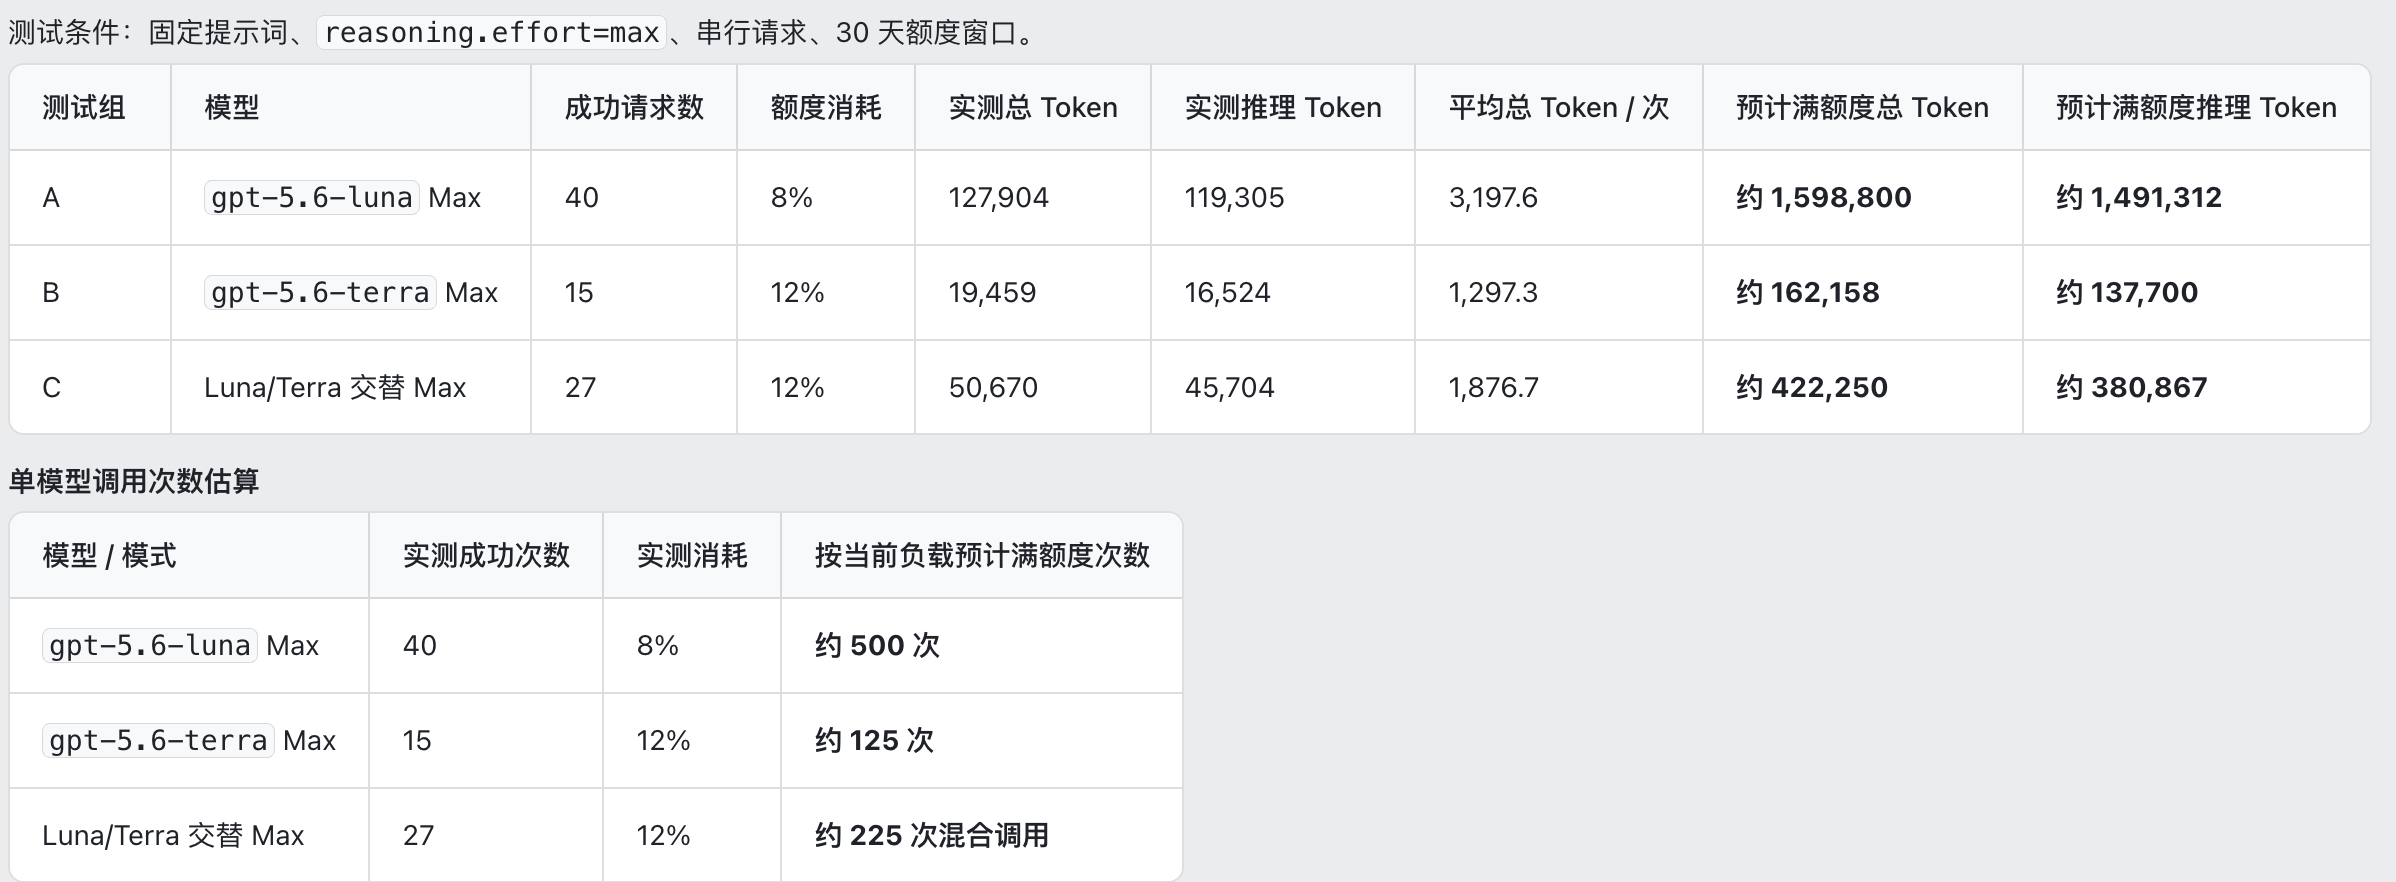Select the 约 225 次混合调用 cell

(x=931, y=836)
